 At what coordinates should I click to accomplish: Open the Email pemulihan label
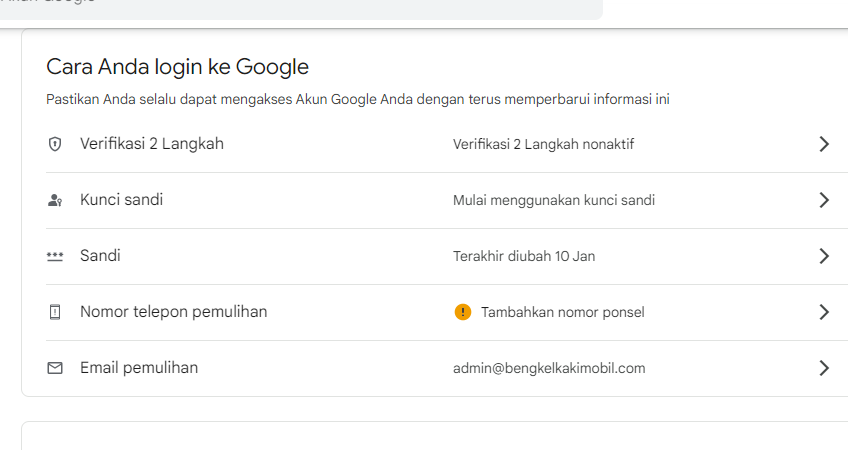(x=139, y=368)
